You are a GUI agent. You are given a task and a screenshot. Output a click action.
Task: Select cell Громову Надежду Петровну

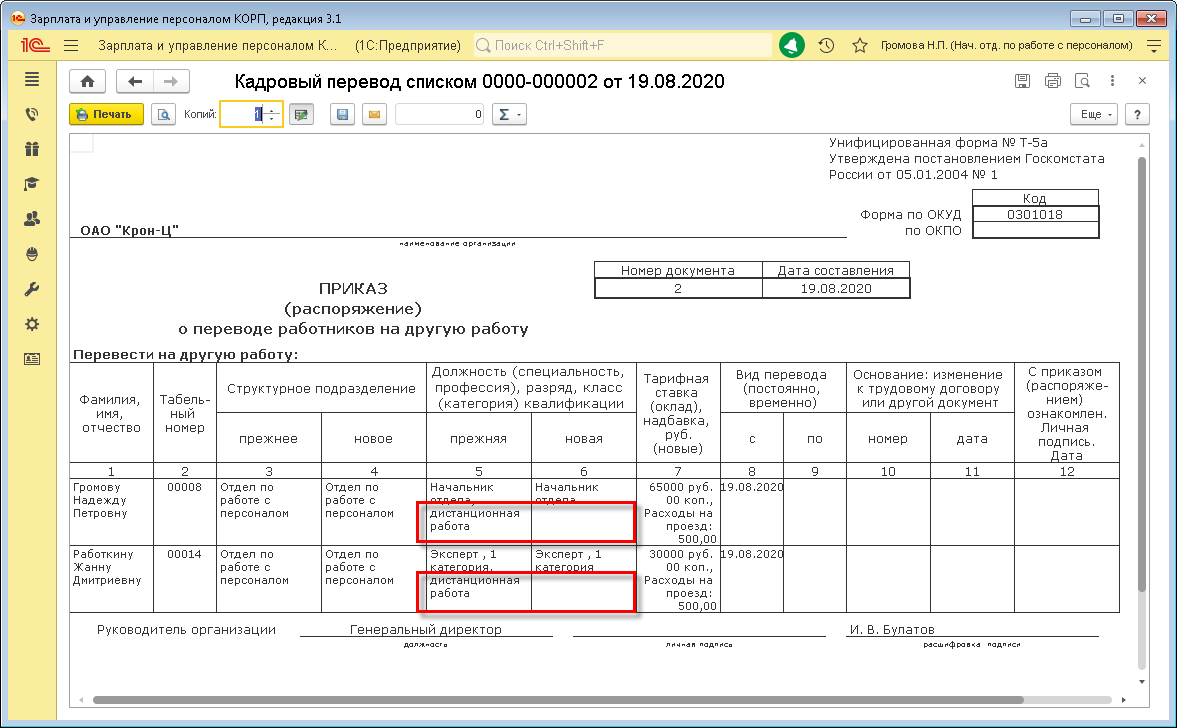coord(111,512)
